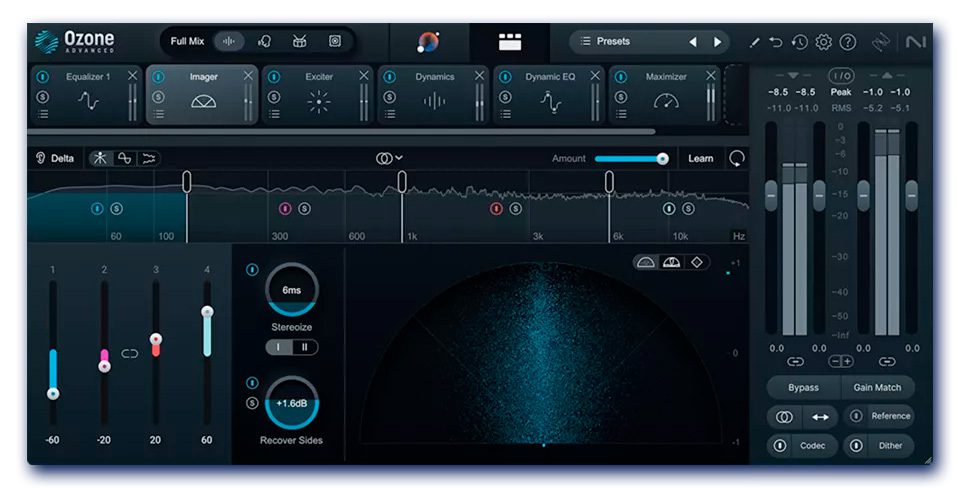Screen dimensions: 960x488
Task: Select the Dynamics module
Action: (434, 96)
